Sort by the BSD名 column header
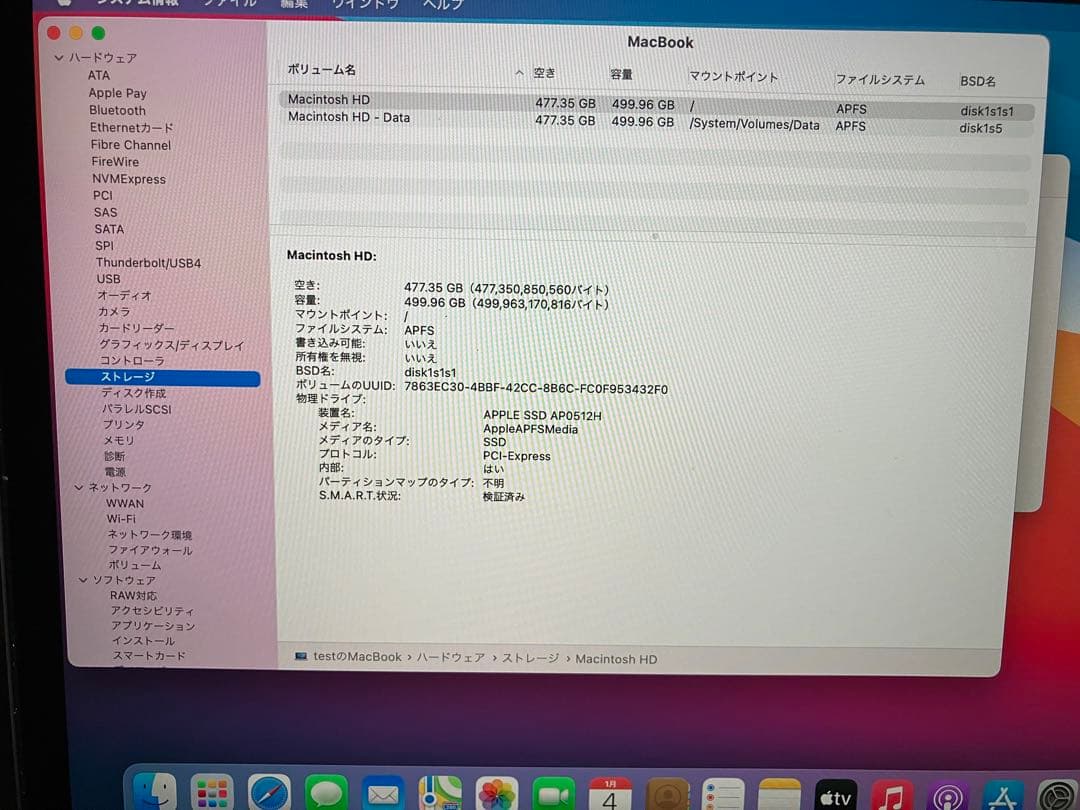 click(978, 81)
